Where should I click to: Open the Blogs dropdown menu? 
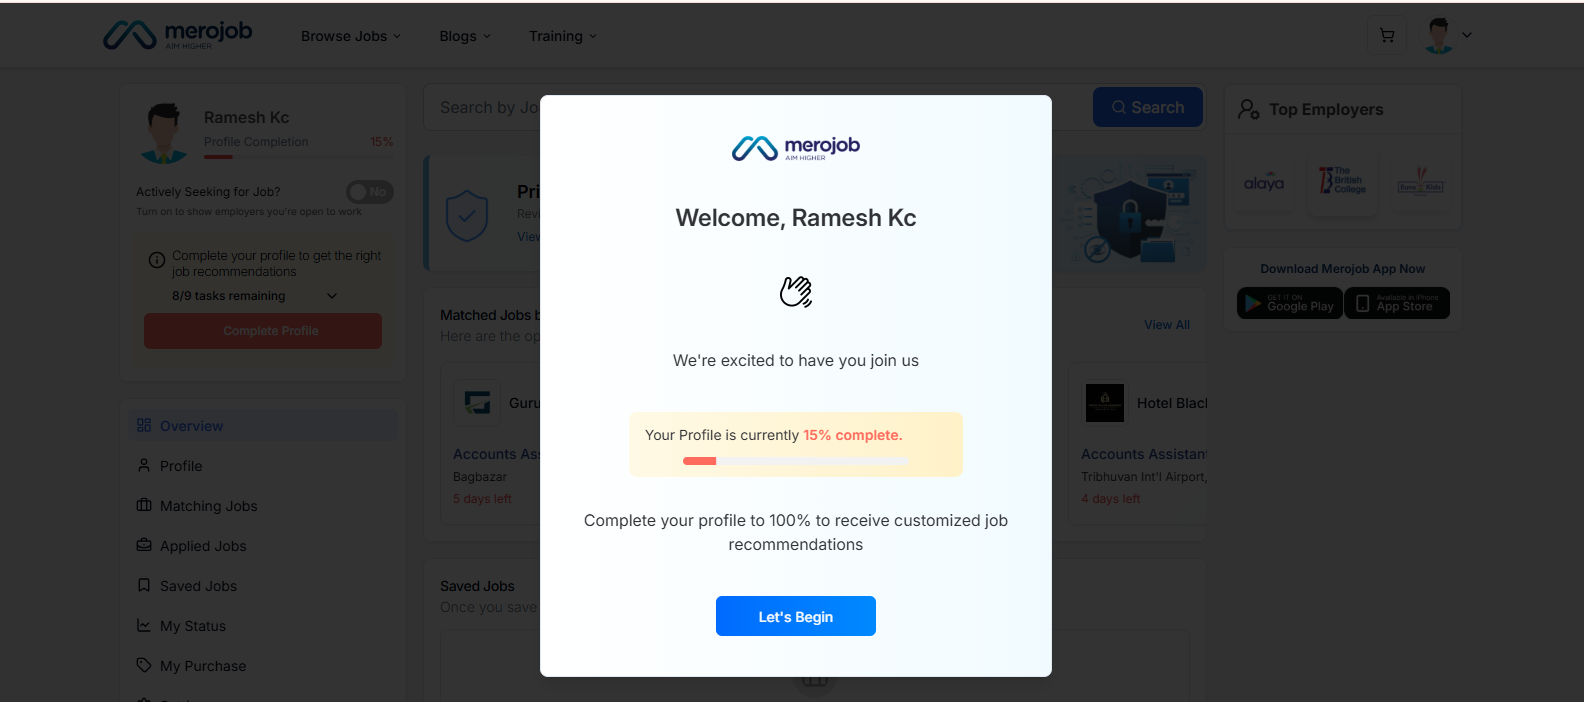465,36
